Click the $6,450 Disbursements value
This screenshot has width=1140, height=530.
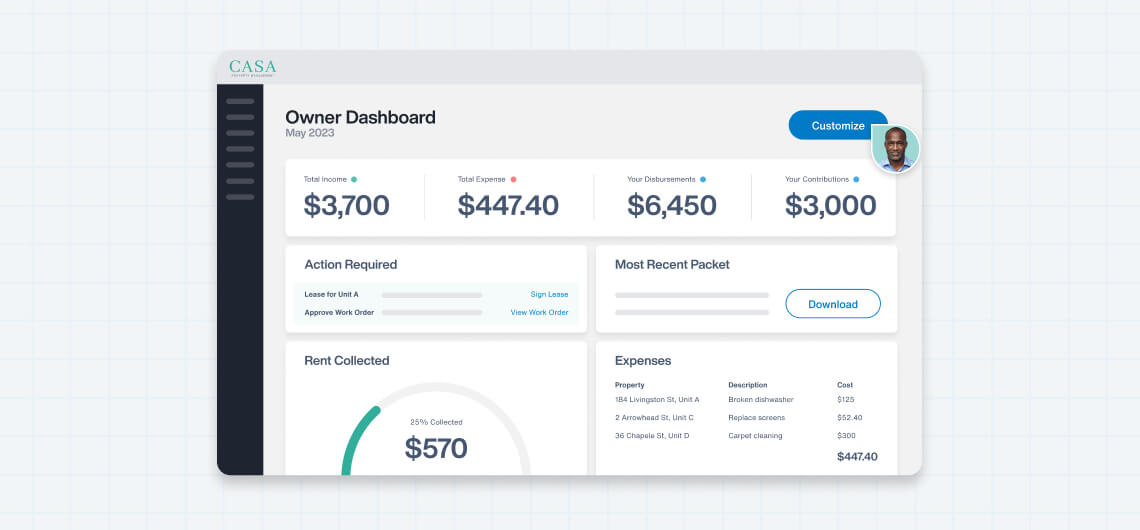[671, 206]
